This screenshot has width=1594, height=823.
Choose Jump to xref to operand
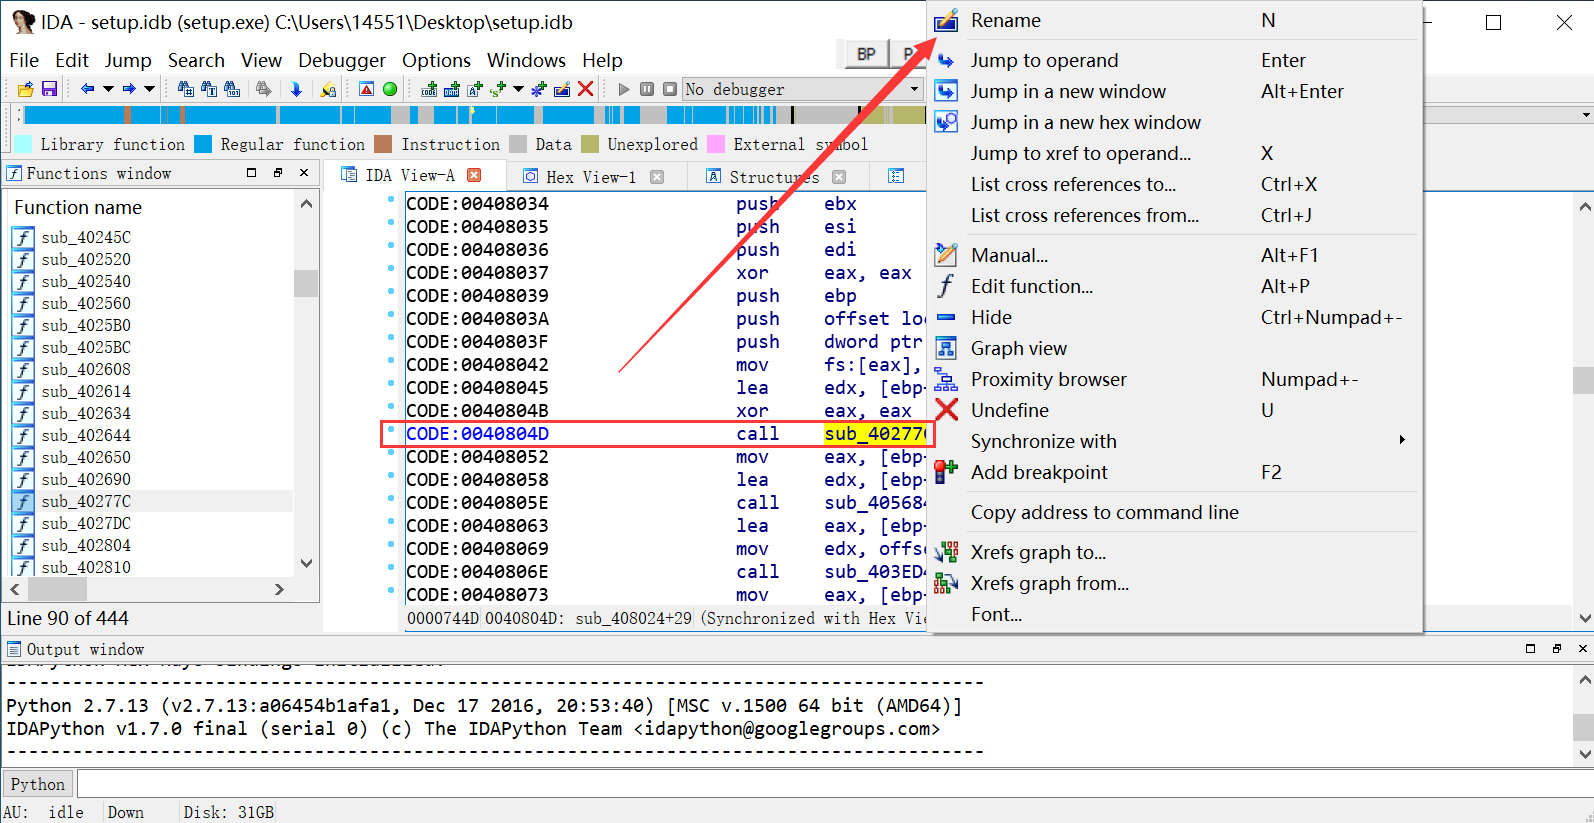[x=1175, y=153]
